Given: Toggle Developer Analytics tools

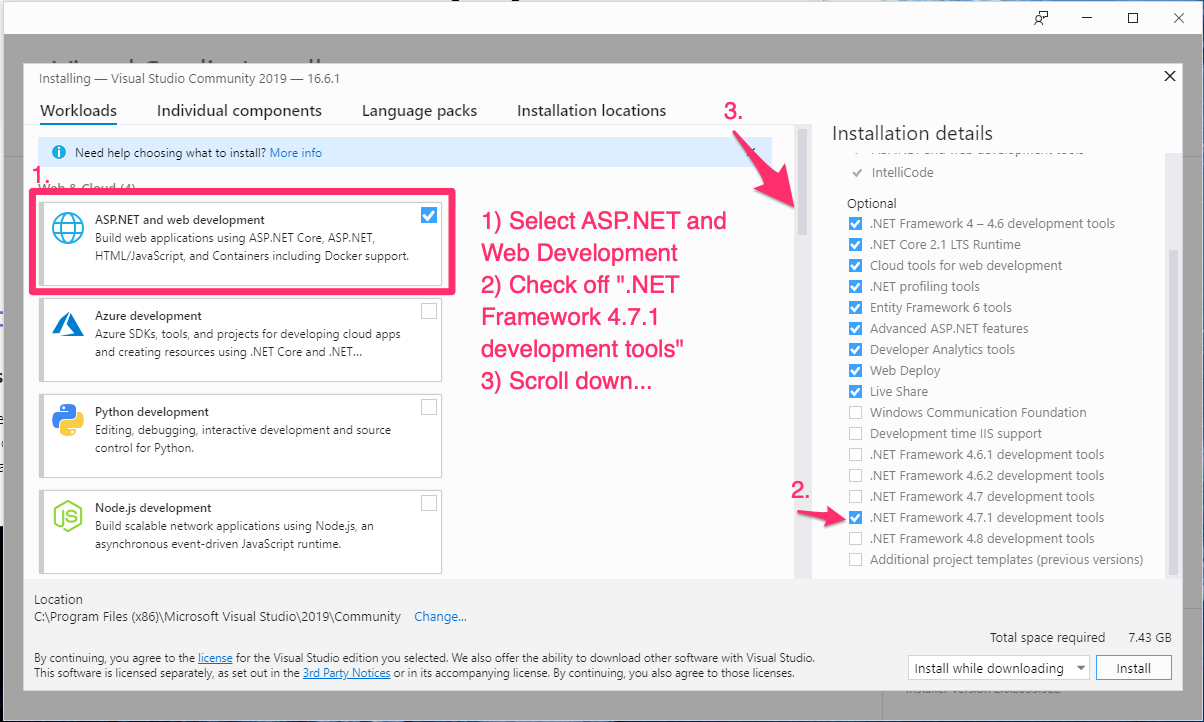Looking at the screenshot, I should tap(855, 349).
